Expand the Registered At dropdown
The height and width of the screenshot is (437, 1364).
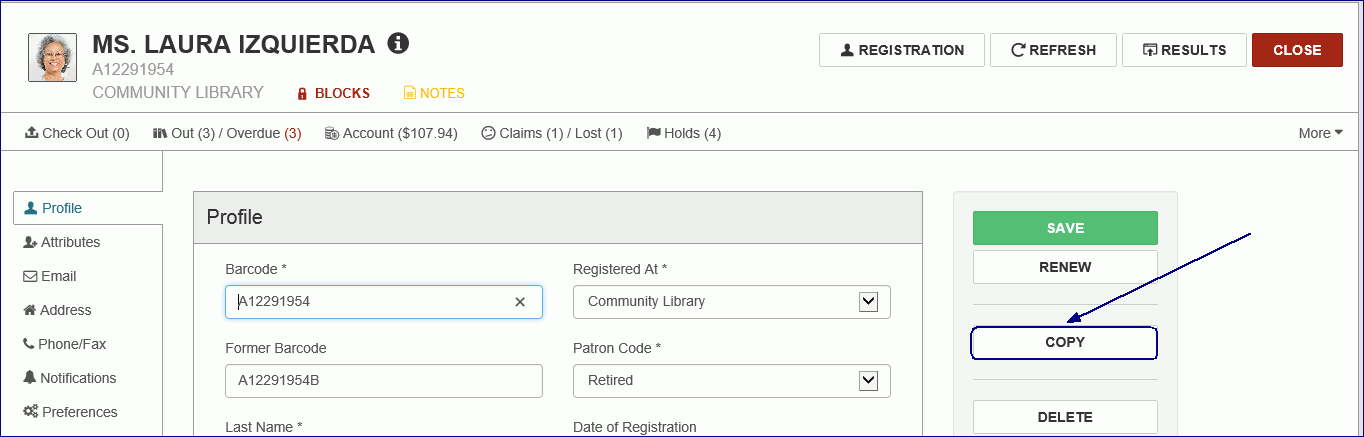(868, 301)
